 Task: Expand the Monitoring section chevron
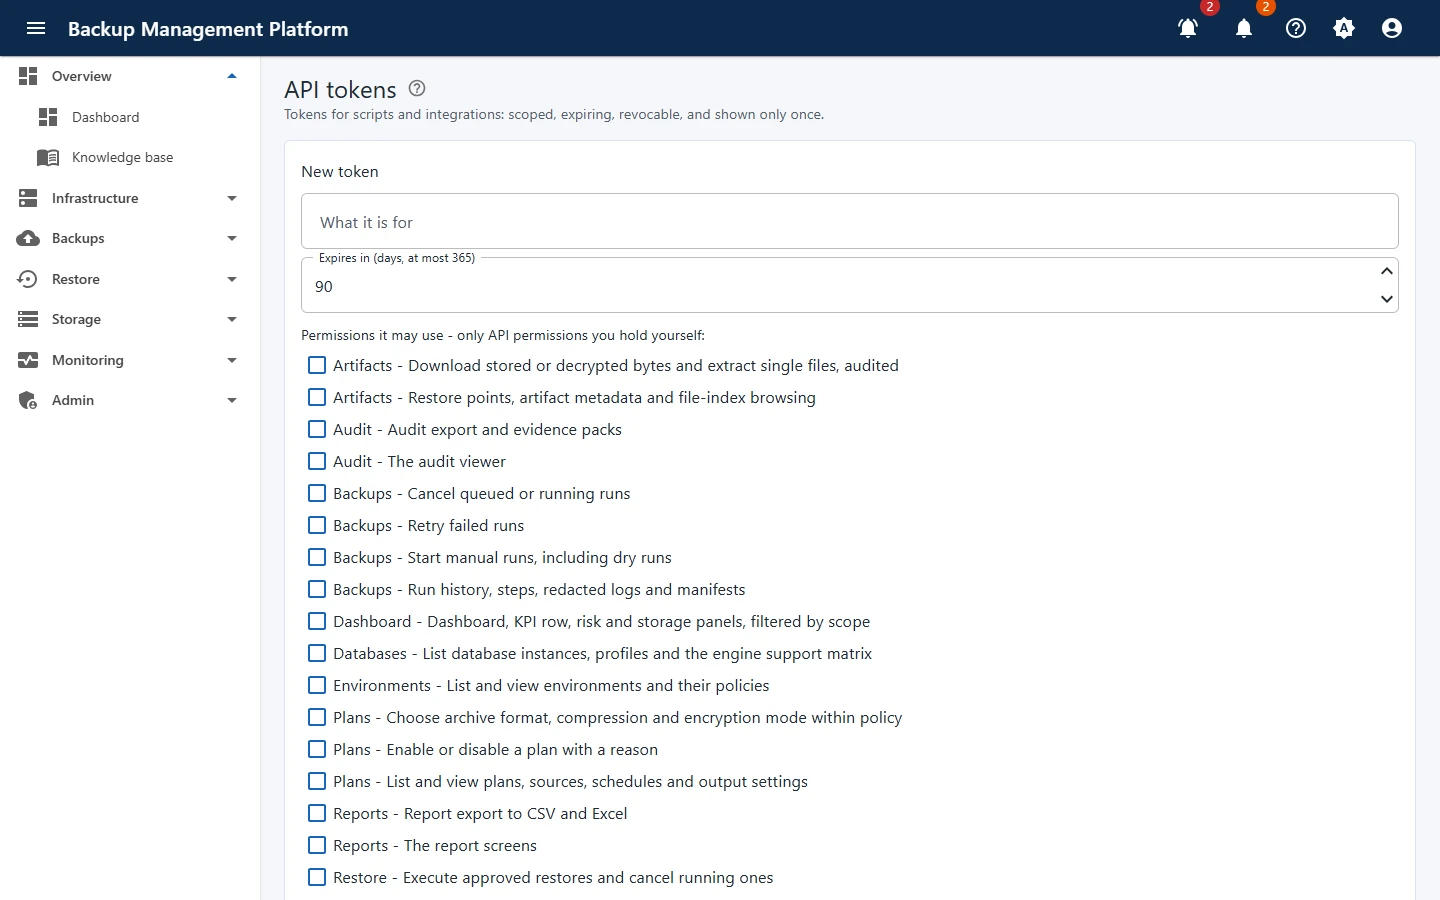pyautogui.click(x=232, y=360)
